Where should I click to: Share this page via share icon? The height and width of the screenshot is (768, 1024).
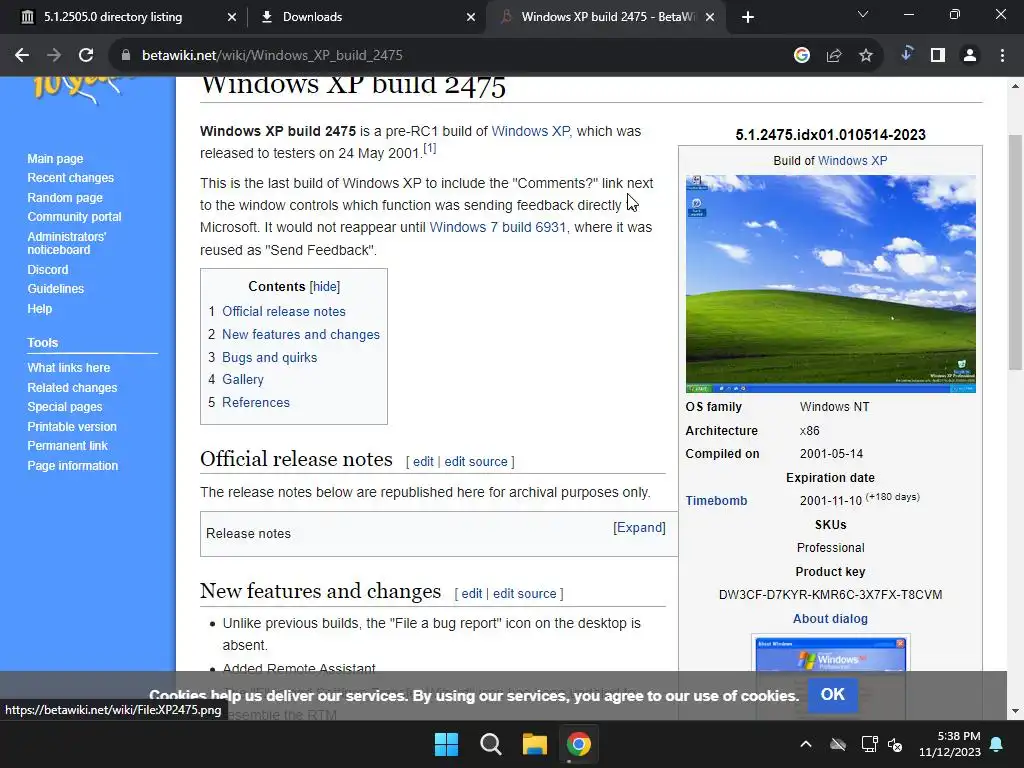[x=834, y=56]
